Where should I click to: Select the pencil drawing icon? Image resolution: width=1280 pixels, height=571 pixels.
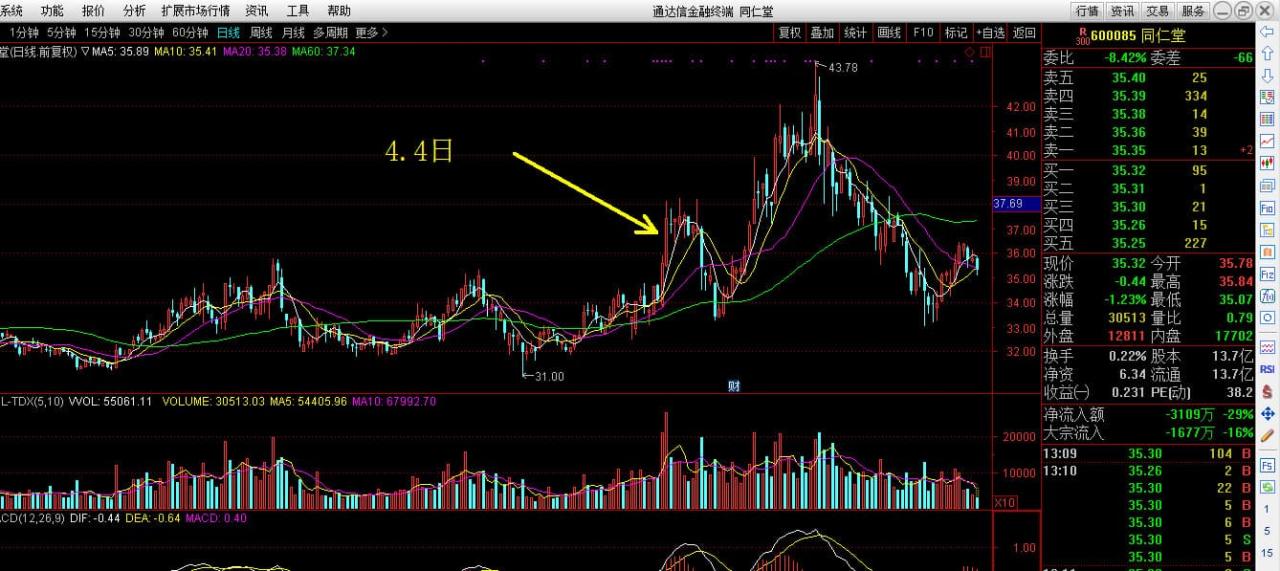1267,435
